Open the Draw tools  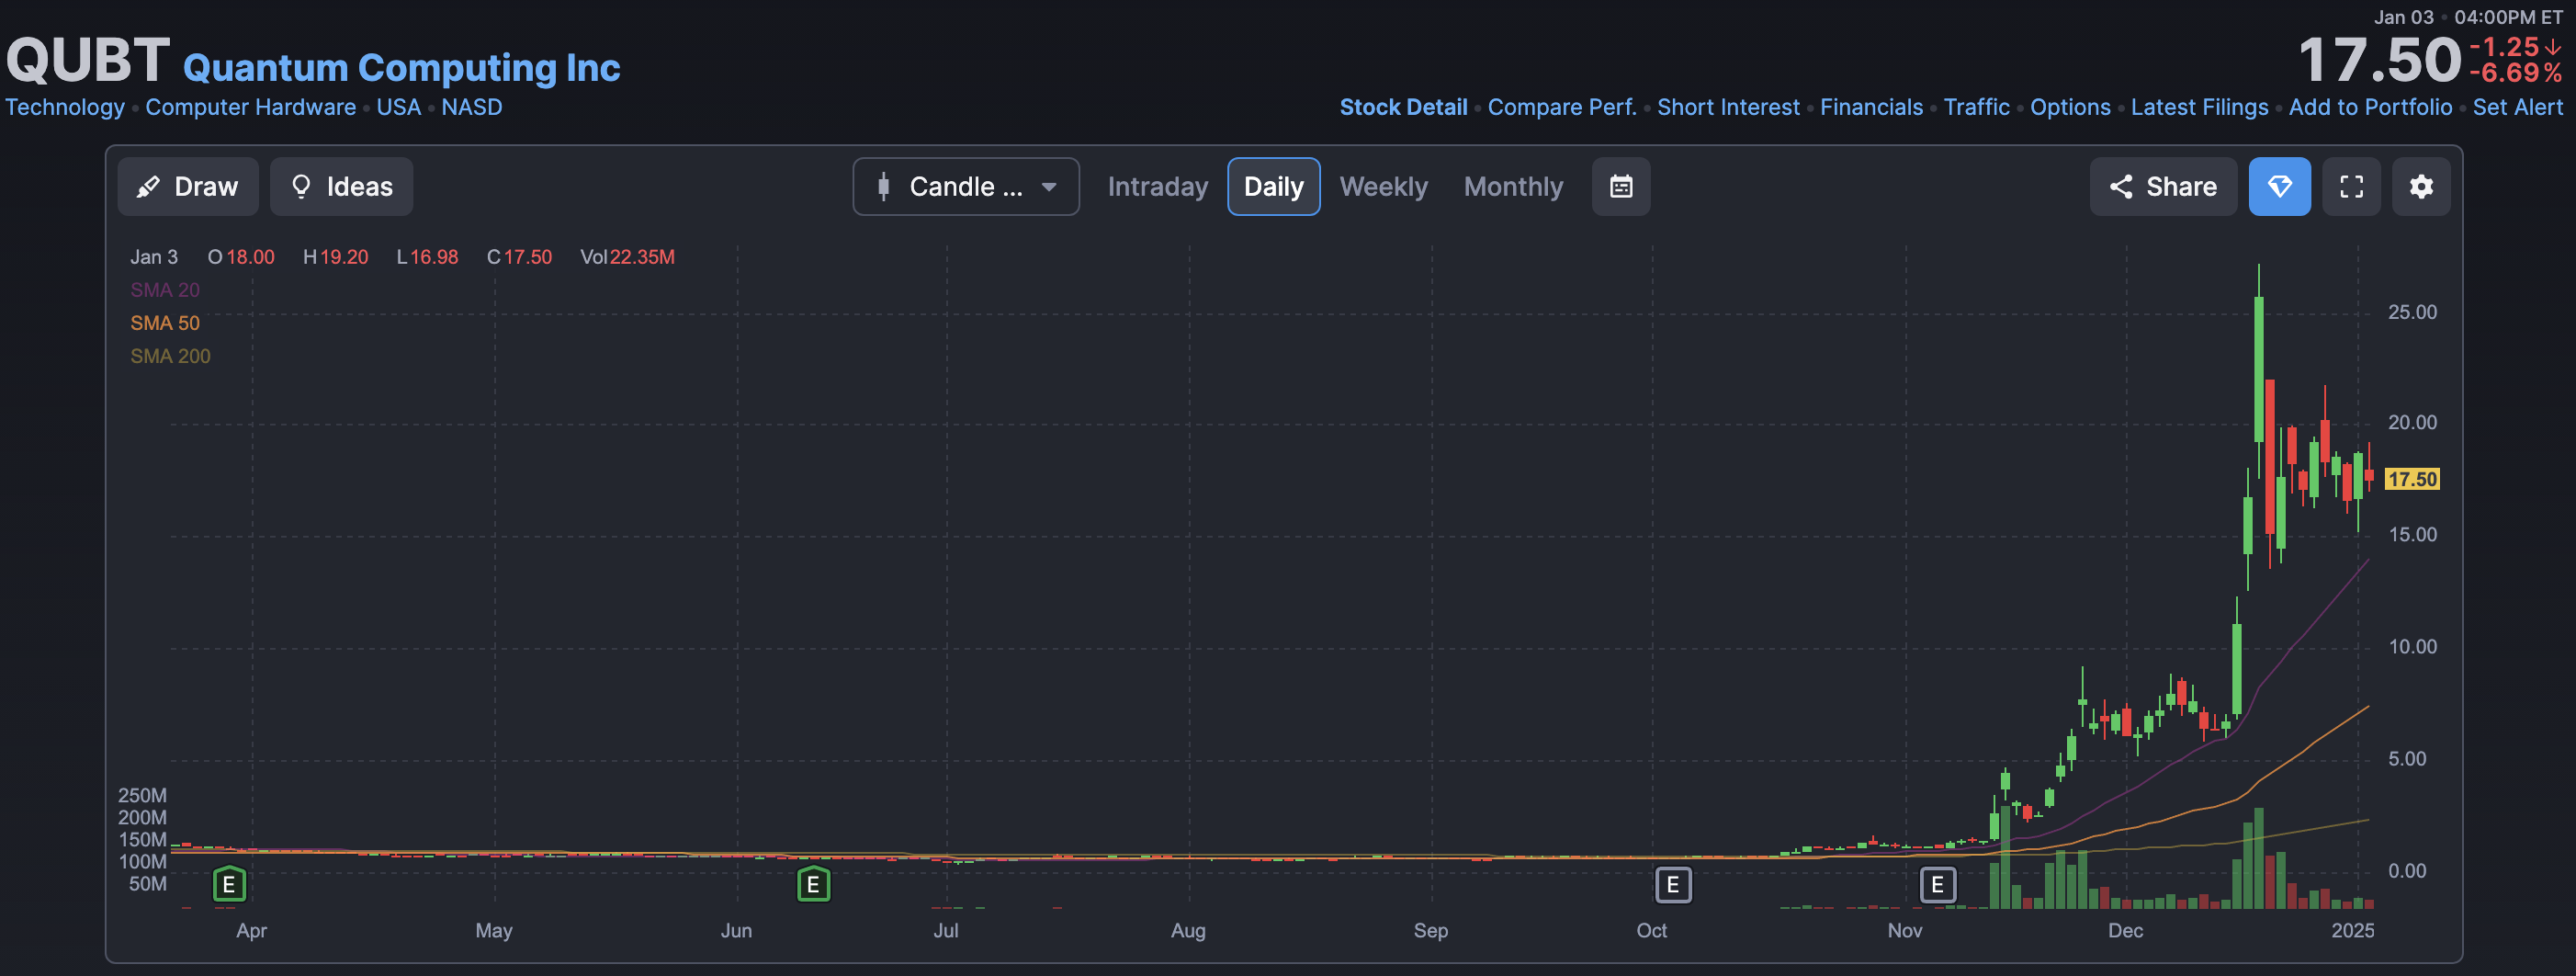[x=188, y=187]
